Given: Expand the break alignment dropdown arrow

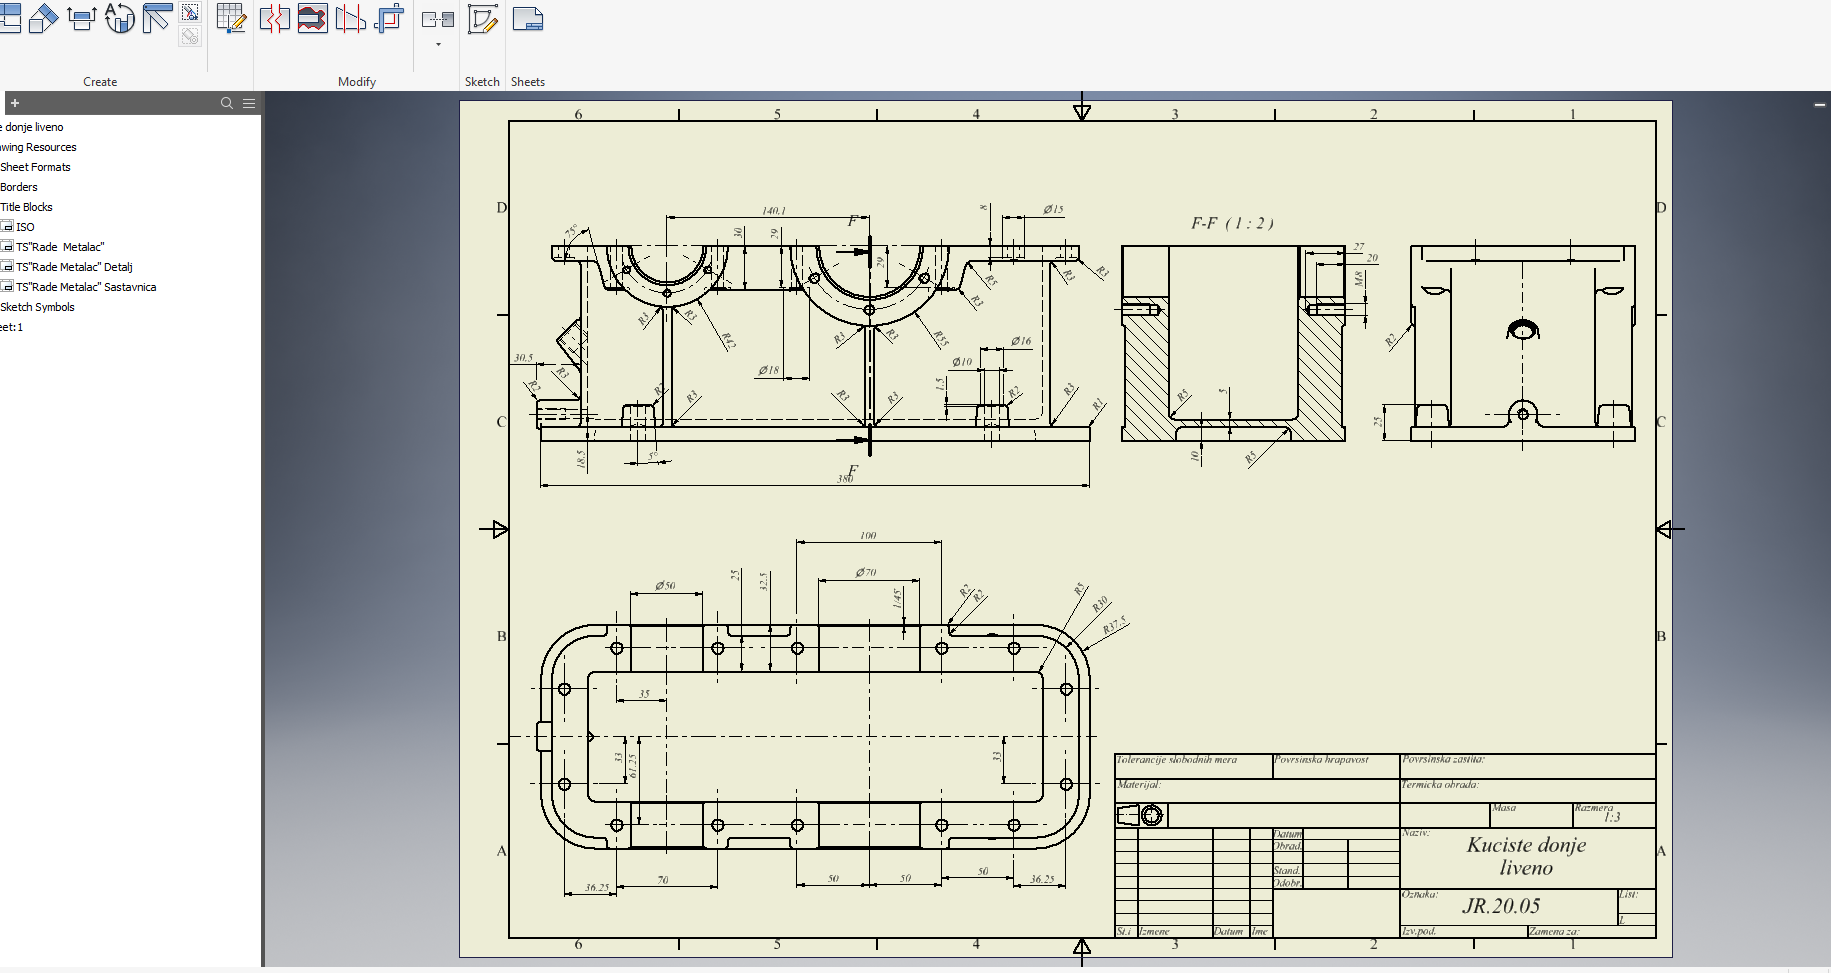Looking at the screenshot, I should pos(438,44).
